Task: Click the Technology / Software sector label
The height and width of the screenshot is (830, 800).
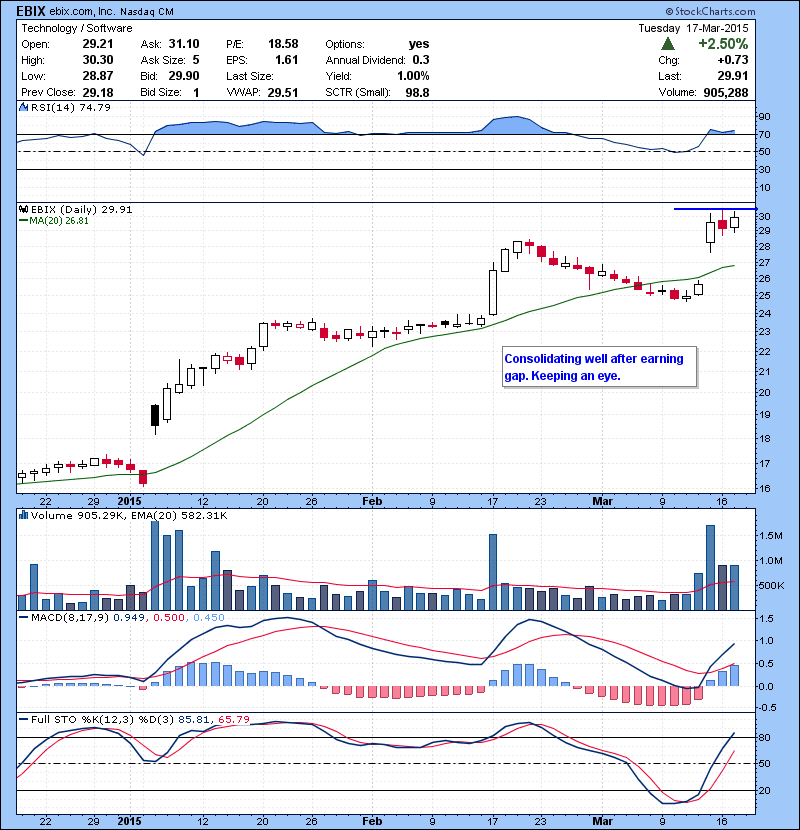Action: click(x=77, y=28)
